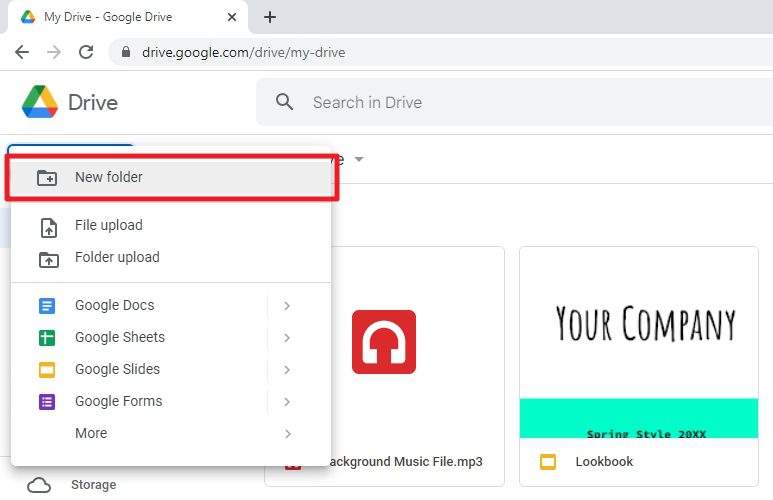Open the Background Music File.mp3 thumbnail
This screenshot has width=773, height=500.
click(384, 342)
